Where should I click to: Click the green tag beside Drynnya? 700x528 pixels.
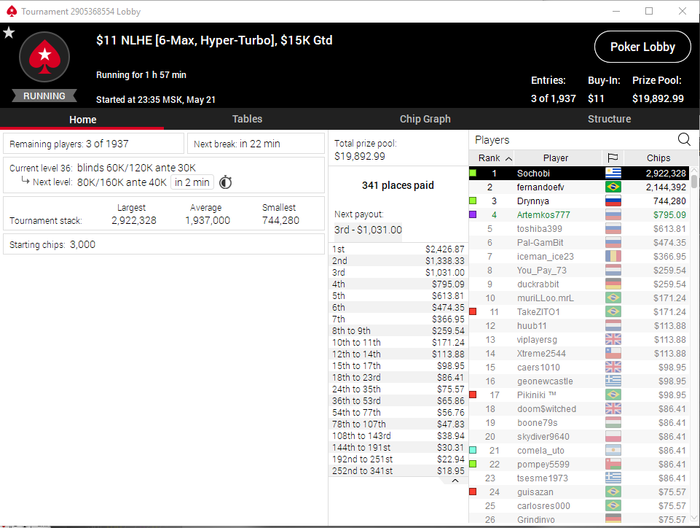point(473,201)
